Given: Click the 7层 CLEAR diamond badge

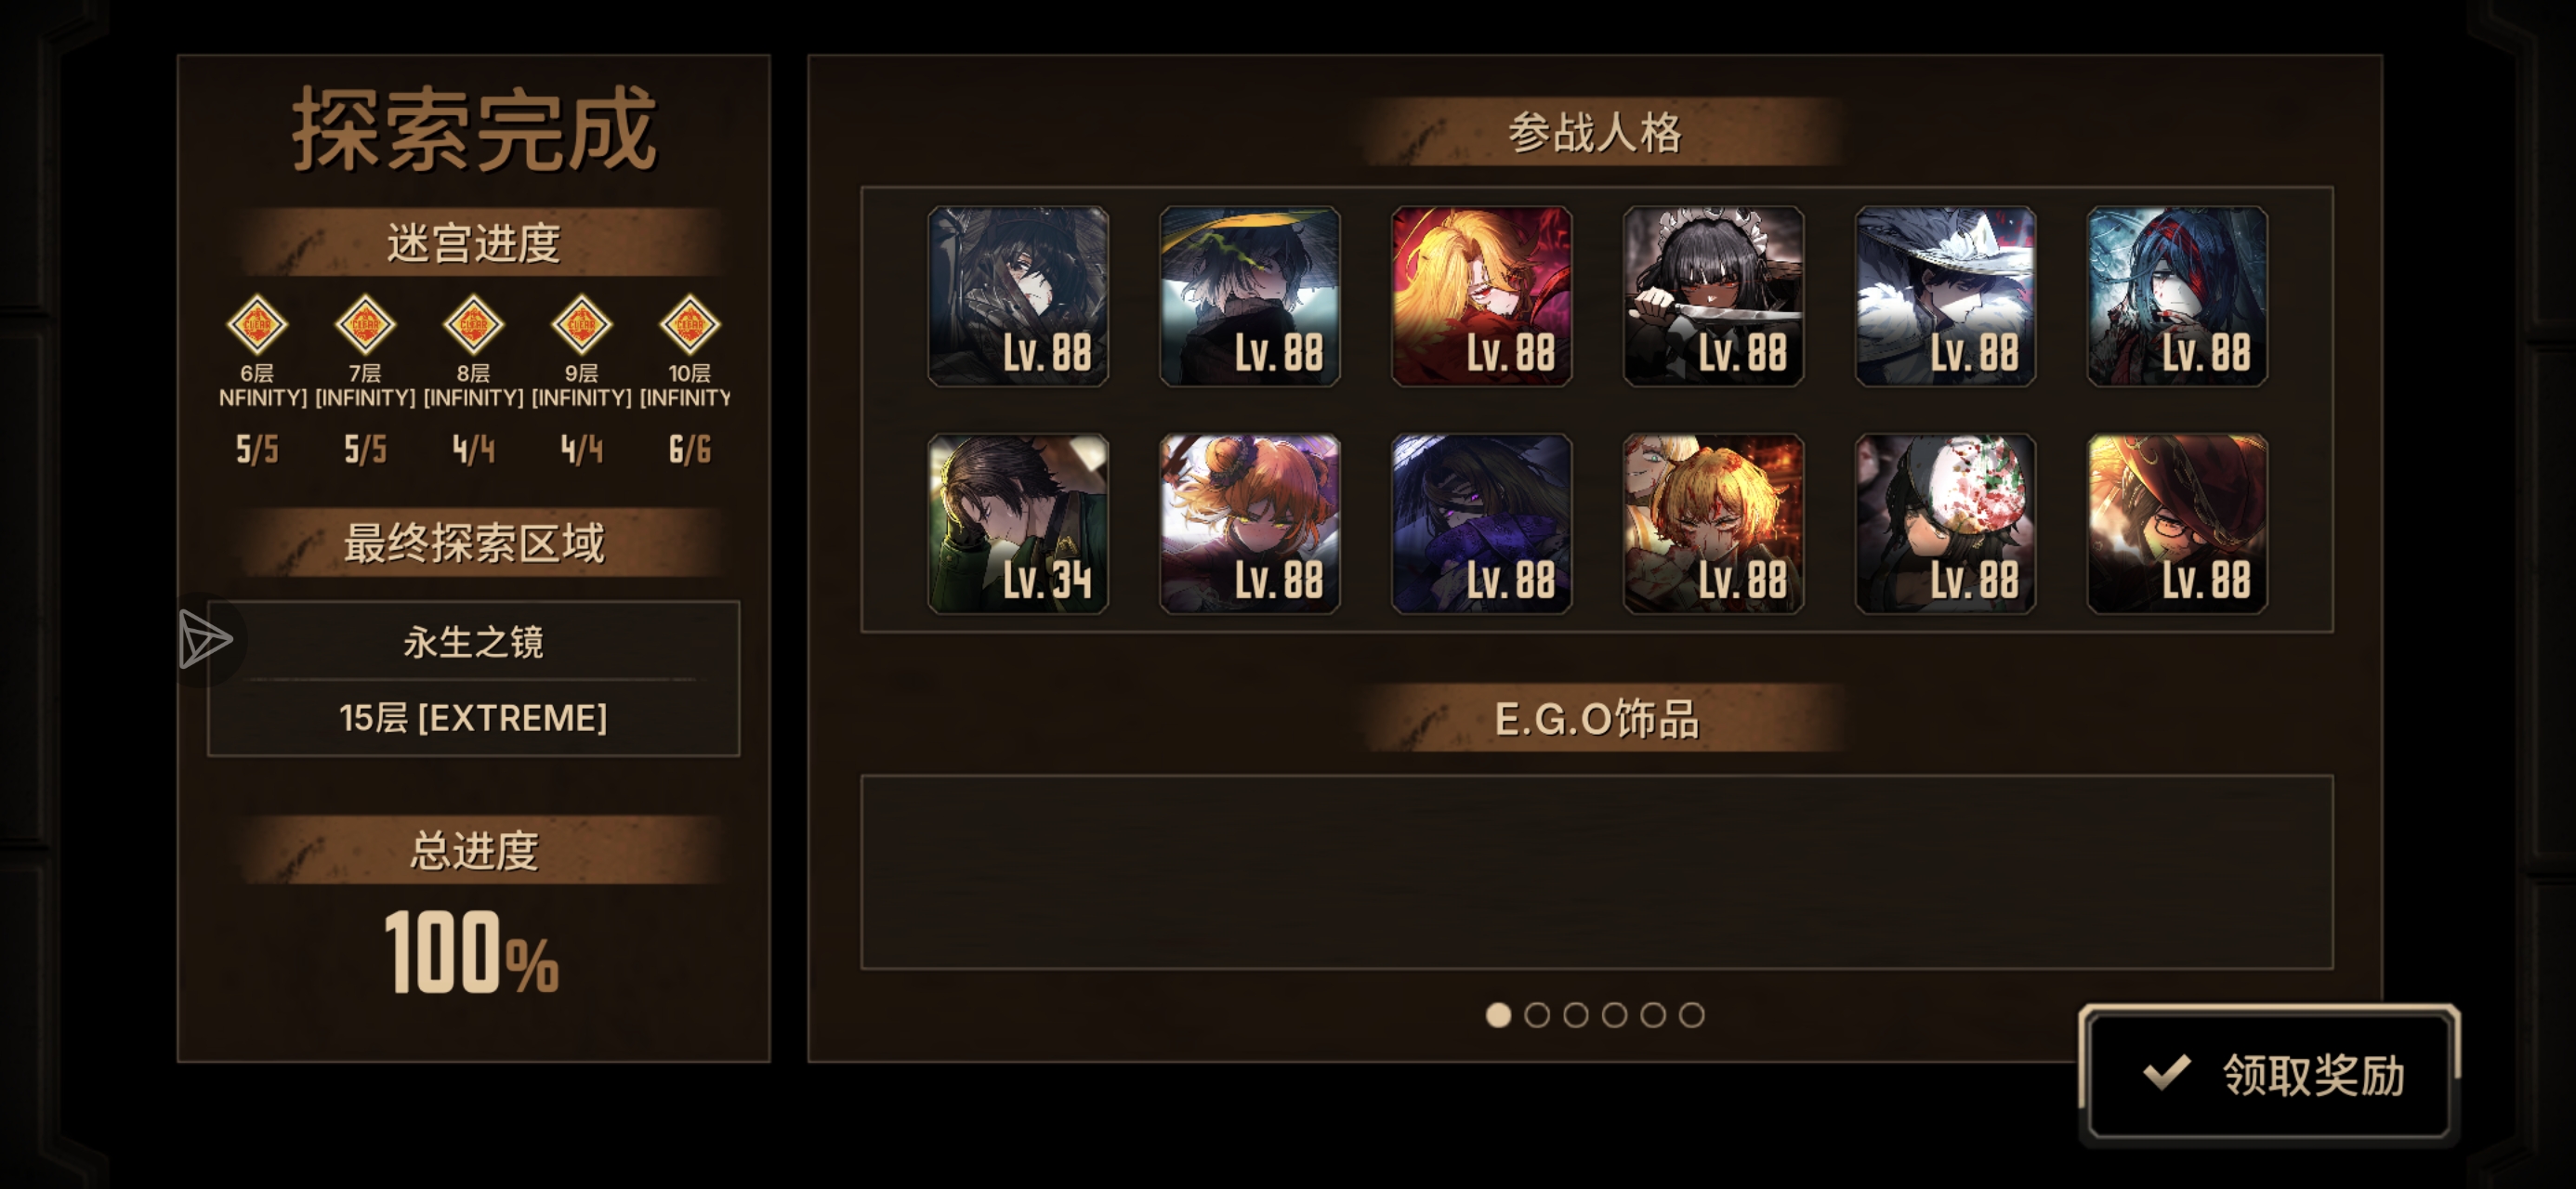Looking at the screenshot, I should click(365, 324).
